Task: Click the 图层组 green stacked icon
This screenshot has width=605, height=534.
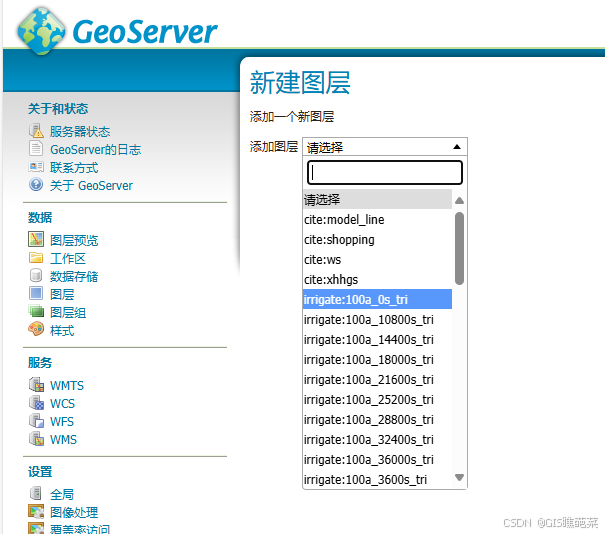Action: click(x=36, y=311)
